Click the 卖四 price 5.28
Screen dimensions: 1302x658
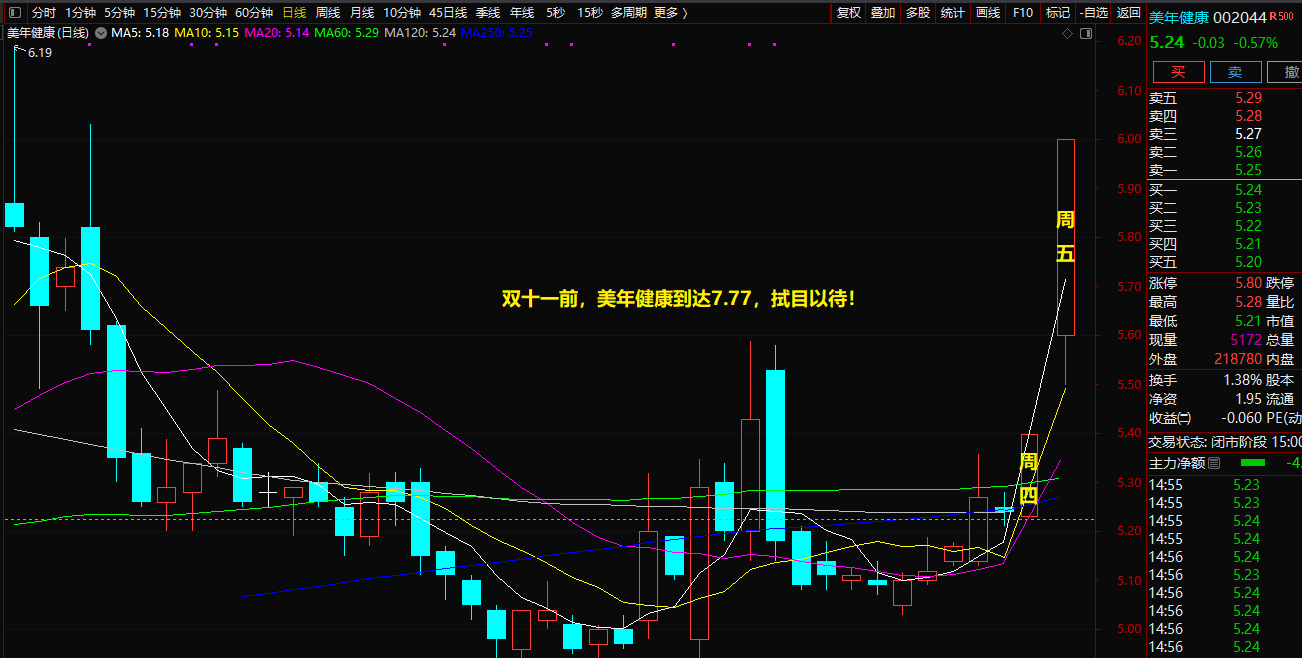(1248, 116)
